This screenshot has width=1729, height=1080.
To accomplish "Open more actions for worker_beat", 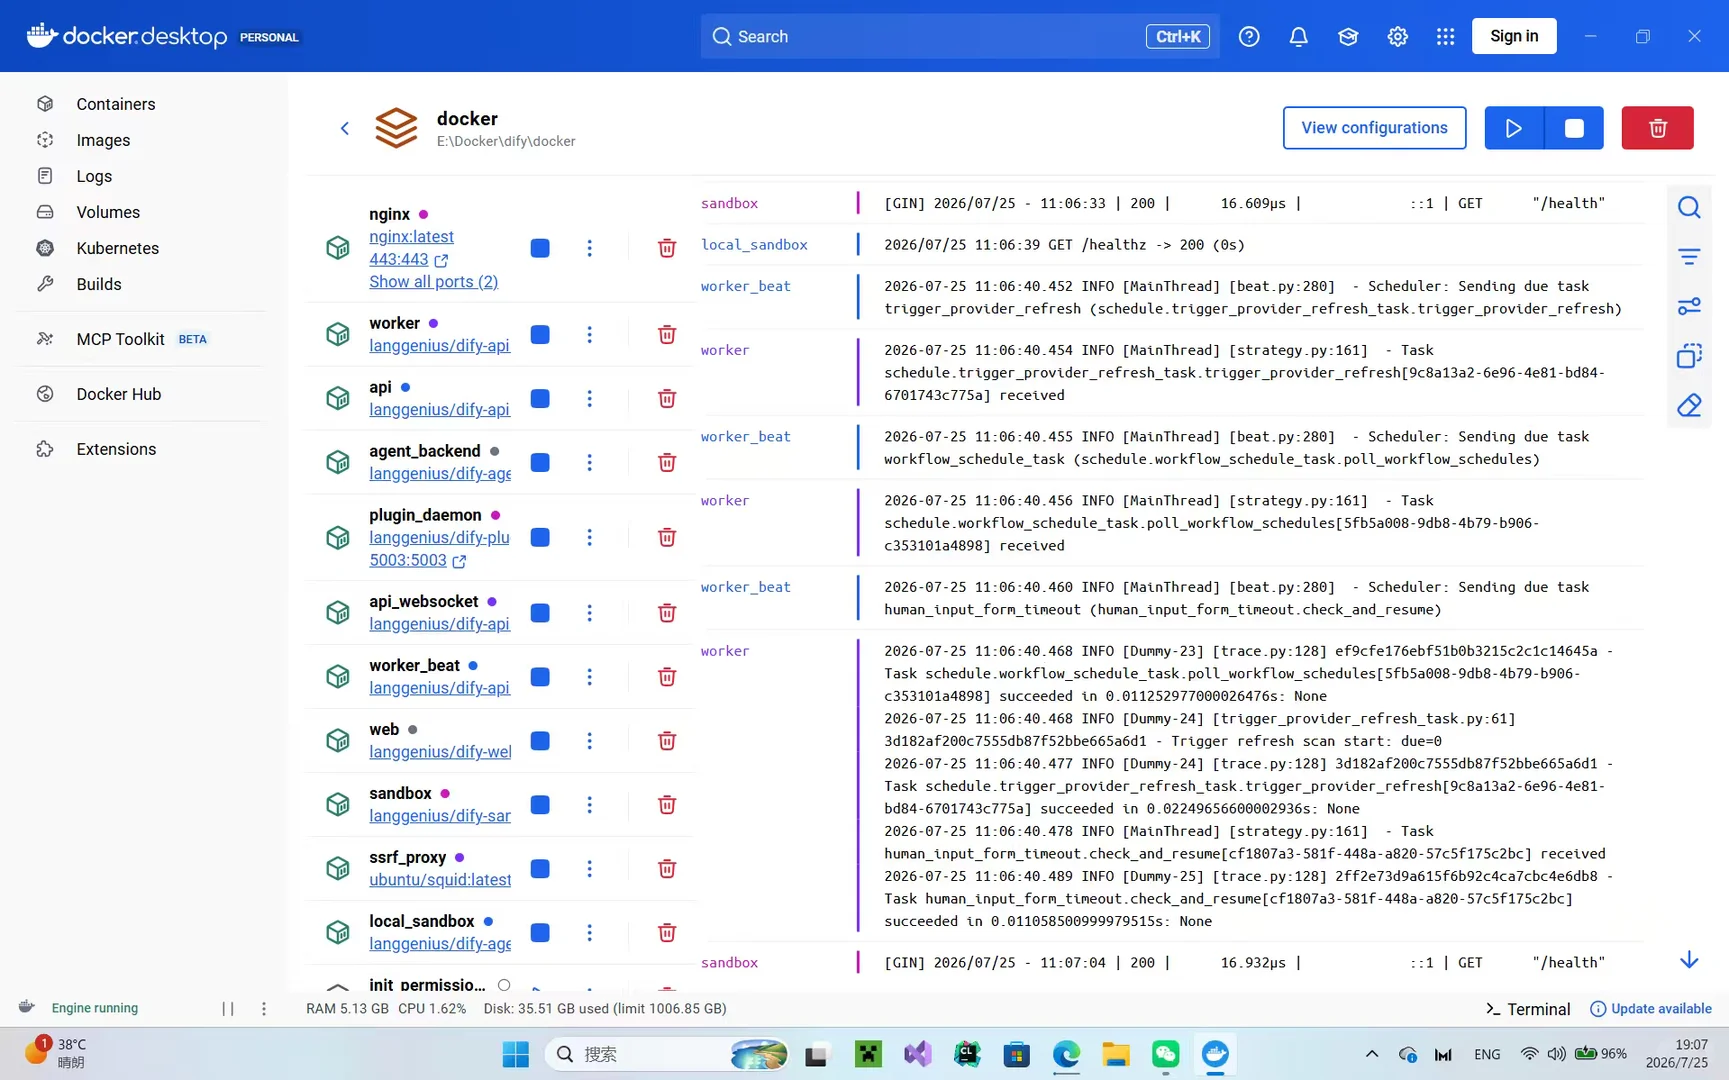I will click(590, 677).
